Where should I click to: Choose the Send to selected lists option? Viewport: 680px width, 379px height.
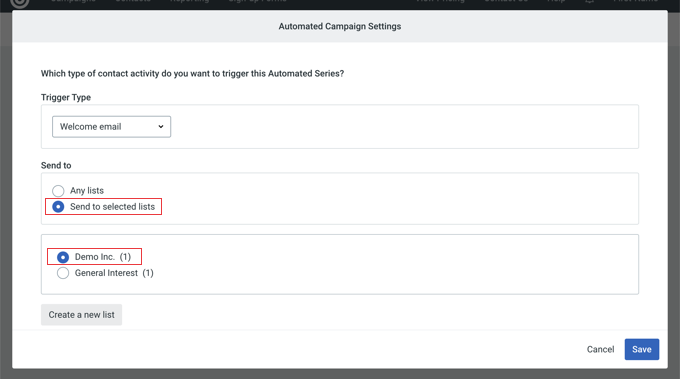(58, 207)
